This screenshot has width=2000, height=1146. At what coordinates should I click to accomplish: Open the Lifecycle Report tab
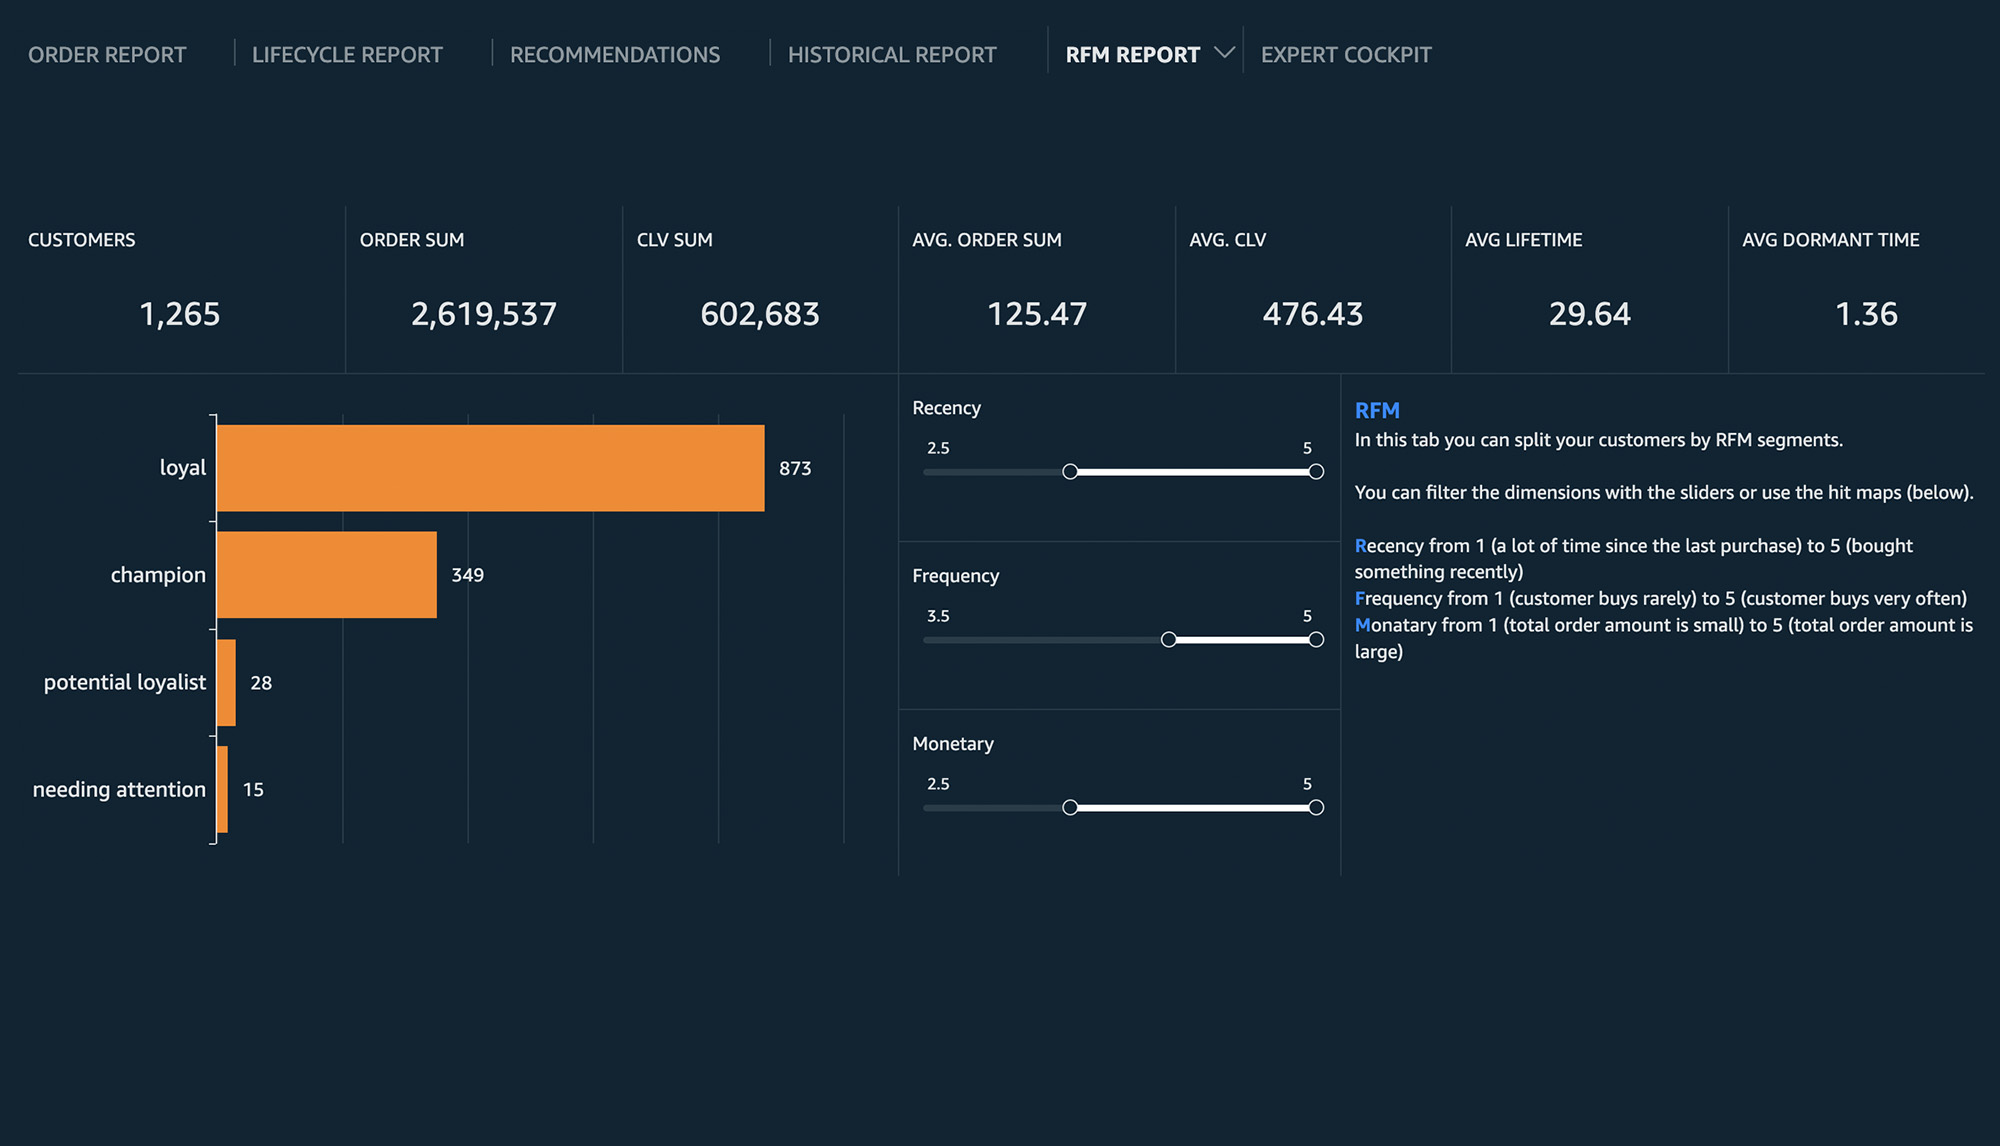click(x=347, y=55)
